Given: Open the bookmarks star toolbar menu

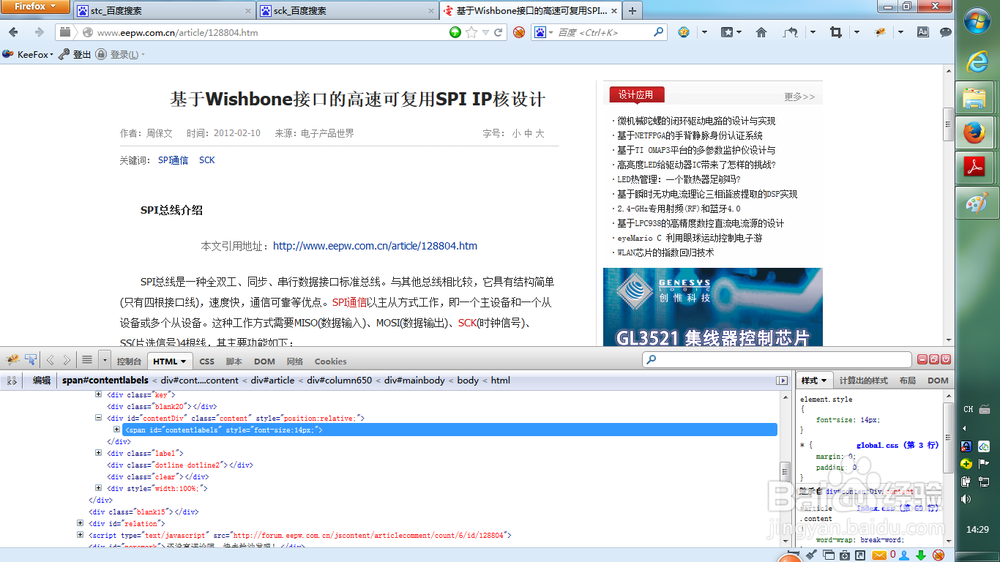Looking at the screenshot, I should (730, 32).
